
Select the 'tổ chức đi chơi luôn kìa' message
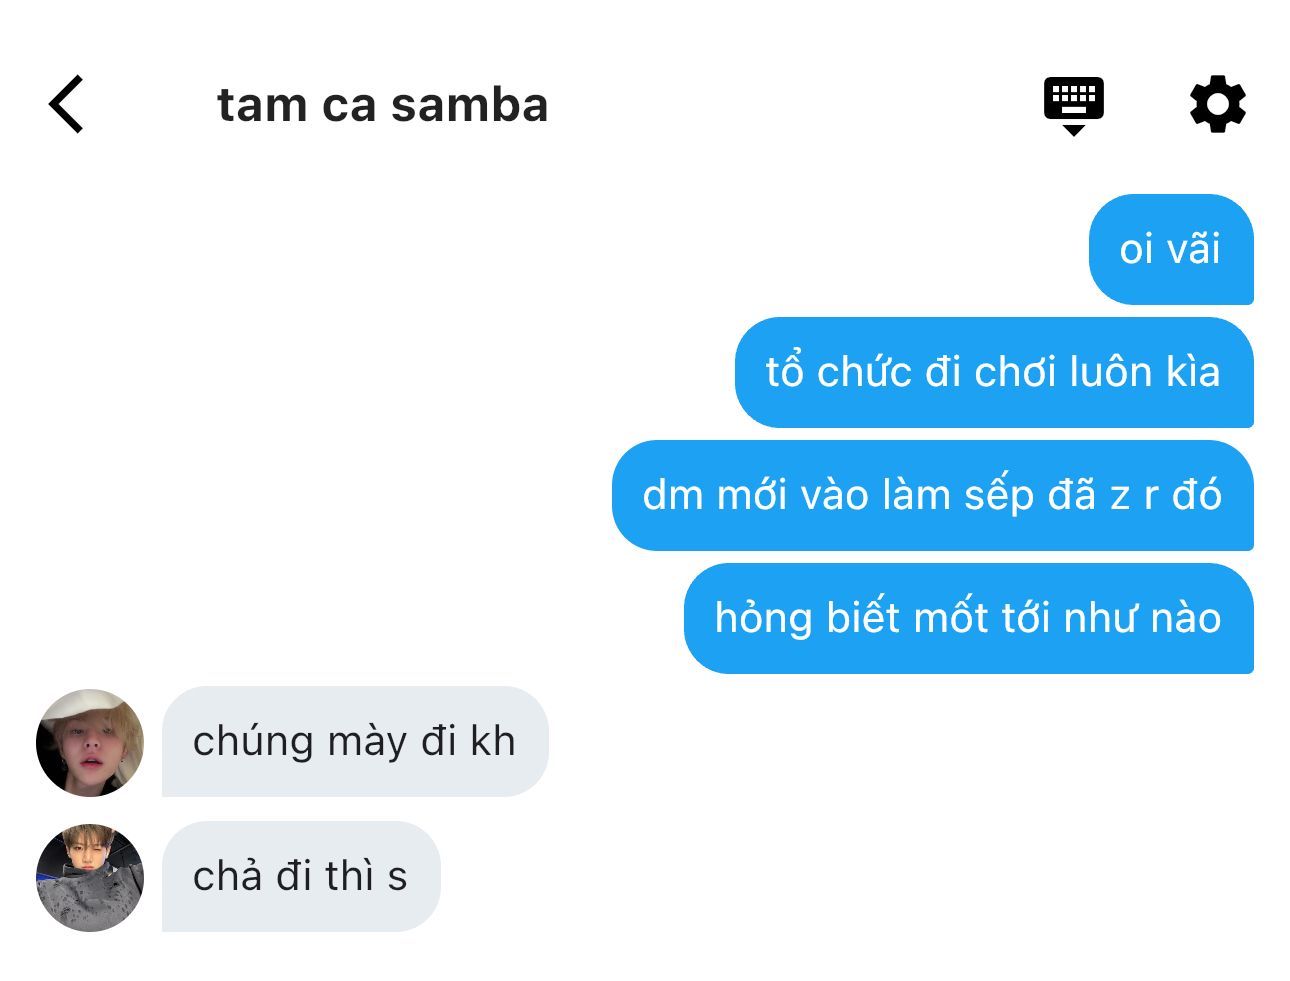[994, 372]
